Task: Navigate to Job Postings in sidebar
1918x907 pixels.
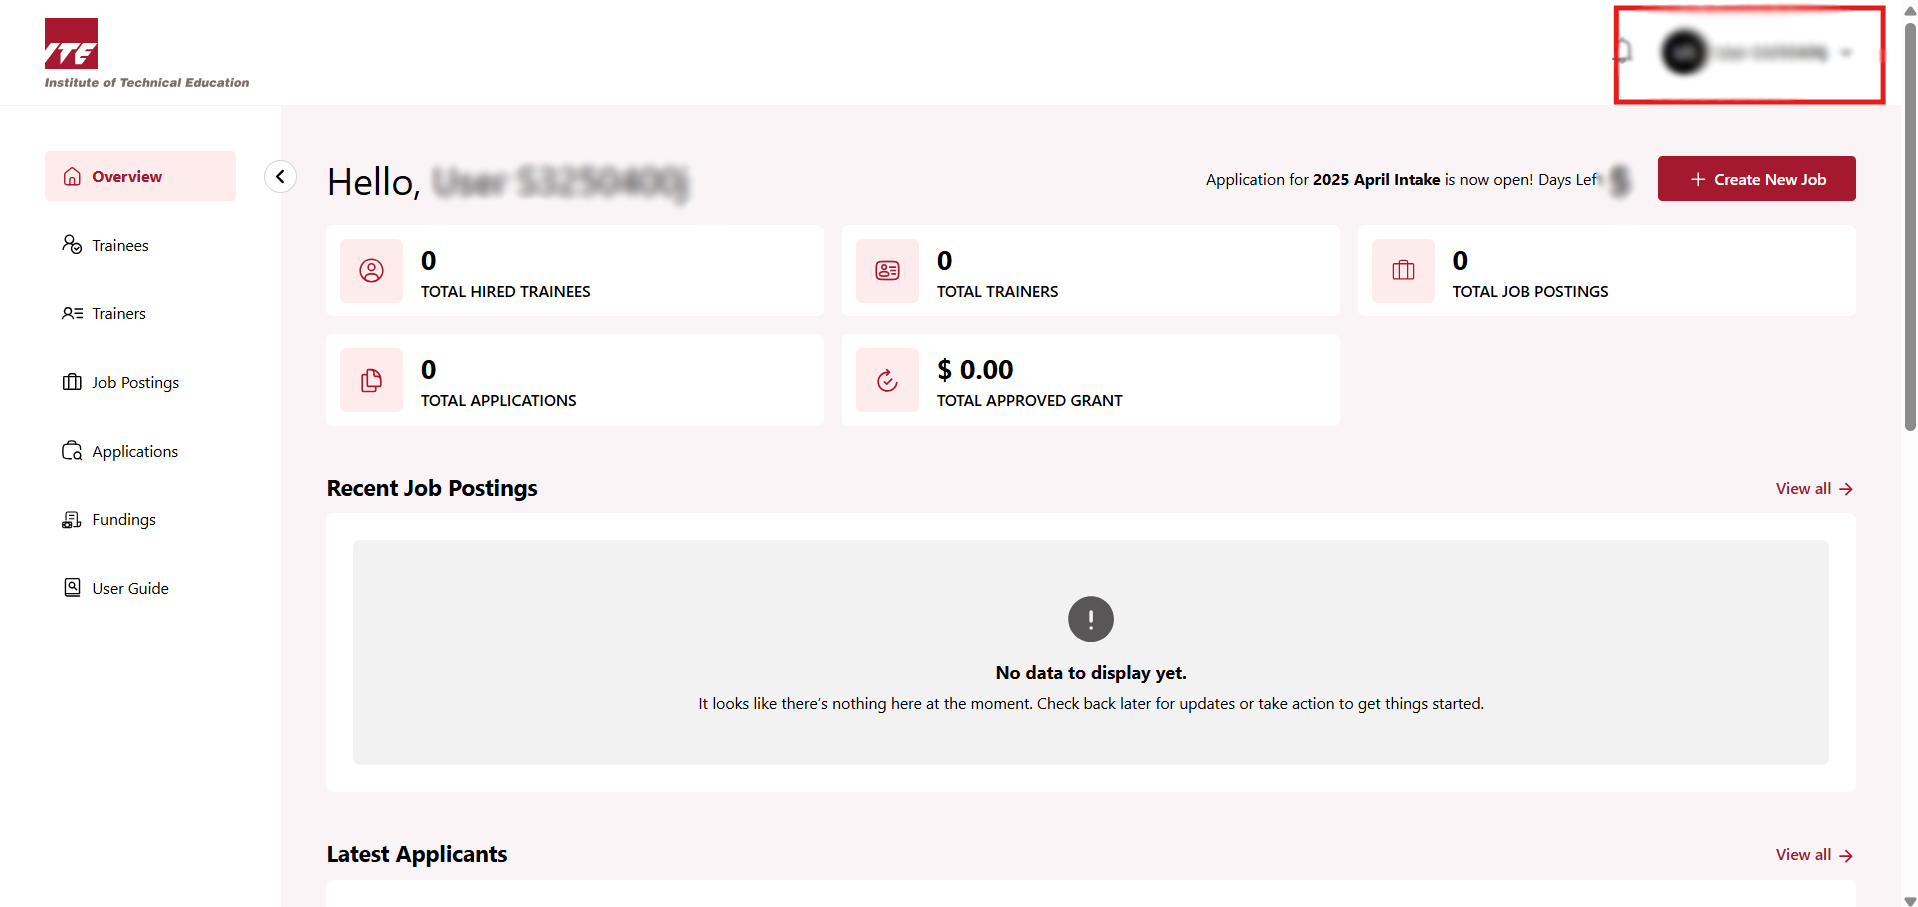Action: (x=135, y=383)
